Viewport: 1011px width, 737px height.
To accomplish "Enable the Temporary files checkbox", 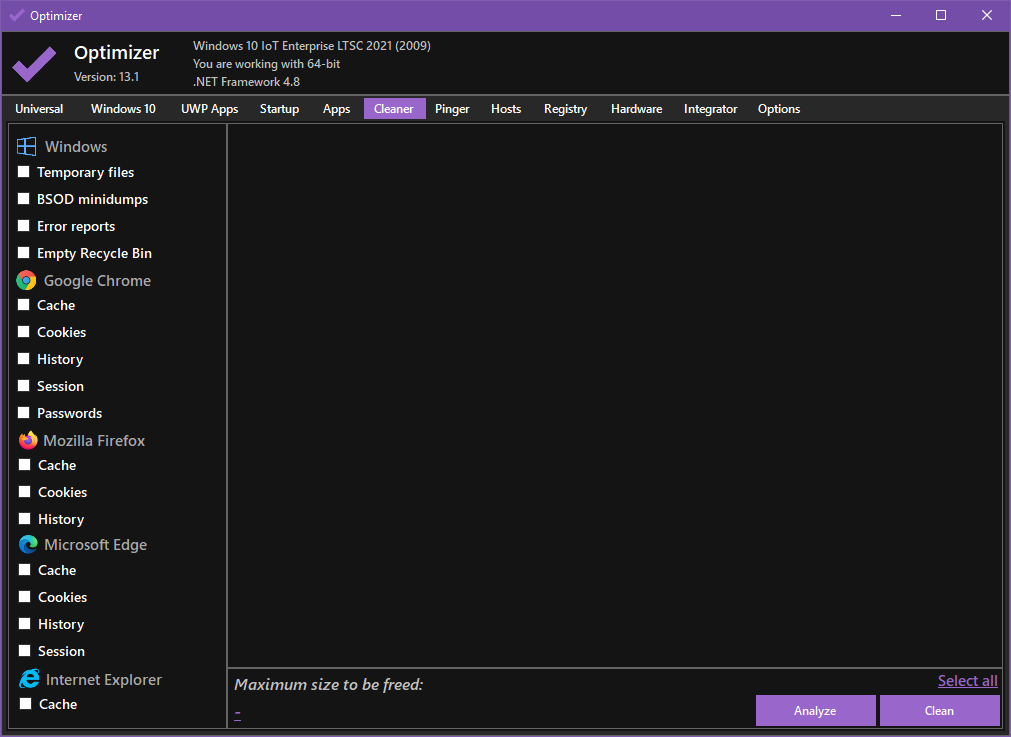I will (x=24, y=172).
